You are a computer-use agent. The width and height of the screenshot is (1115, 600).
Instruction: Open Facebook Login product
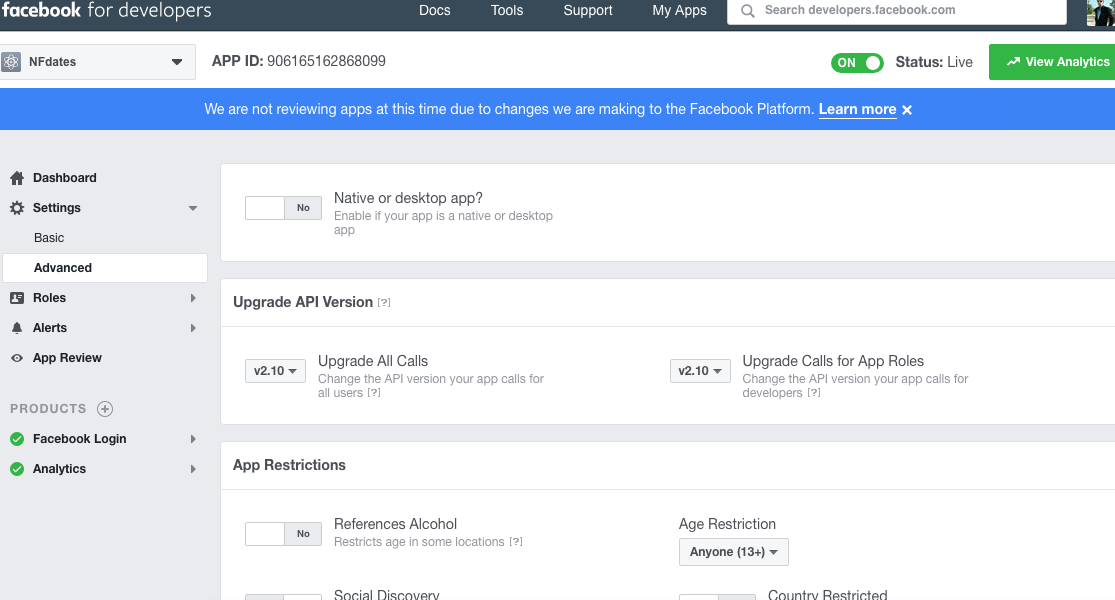[80, 439]
